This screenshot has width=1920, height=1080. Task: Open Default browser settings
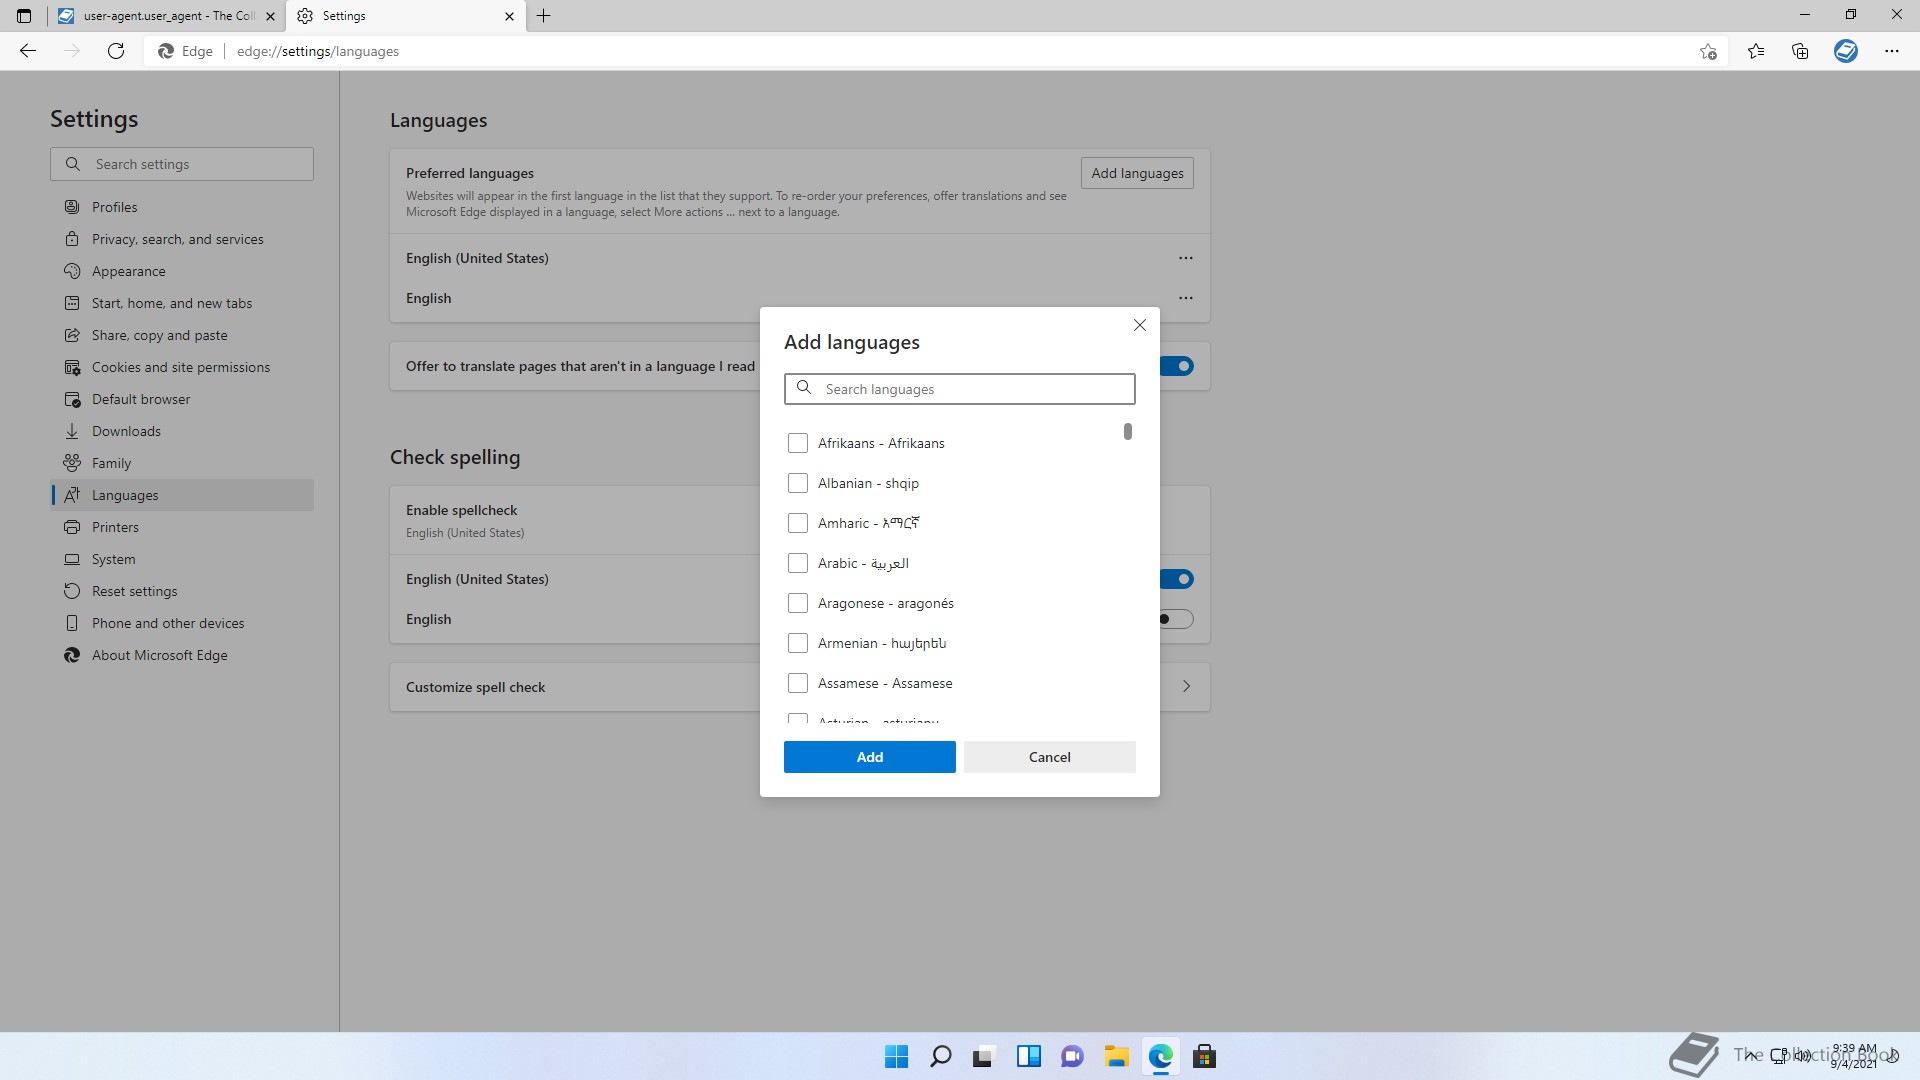point(182,399)
